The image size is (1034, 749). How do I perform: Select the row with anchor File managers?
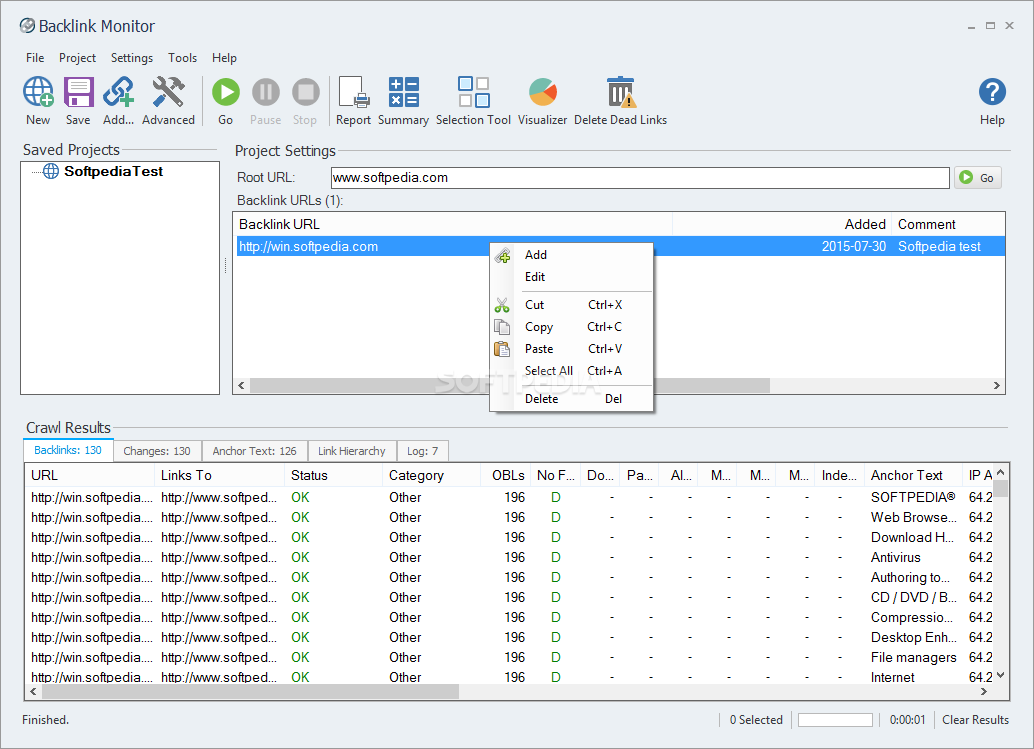pos(509,657)
